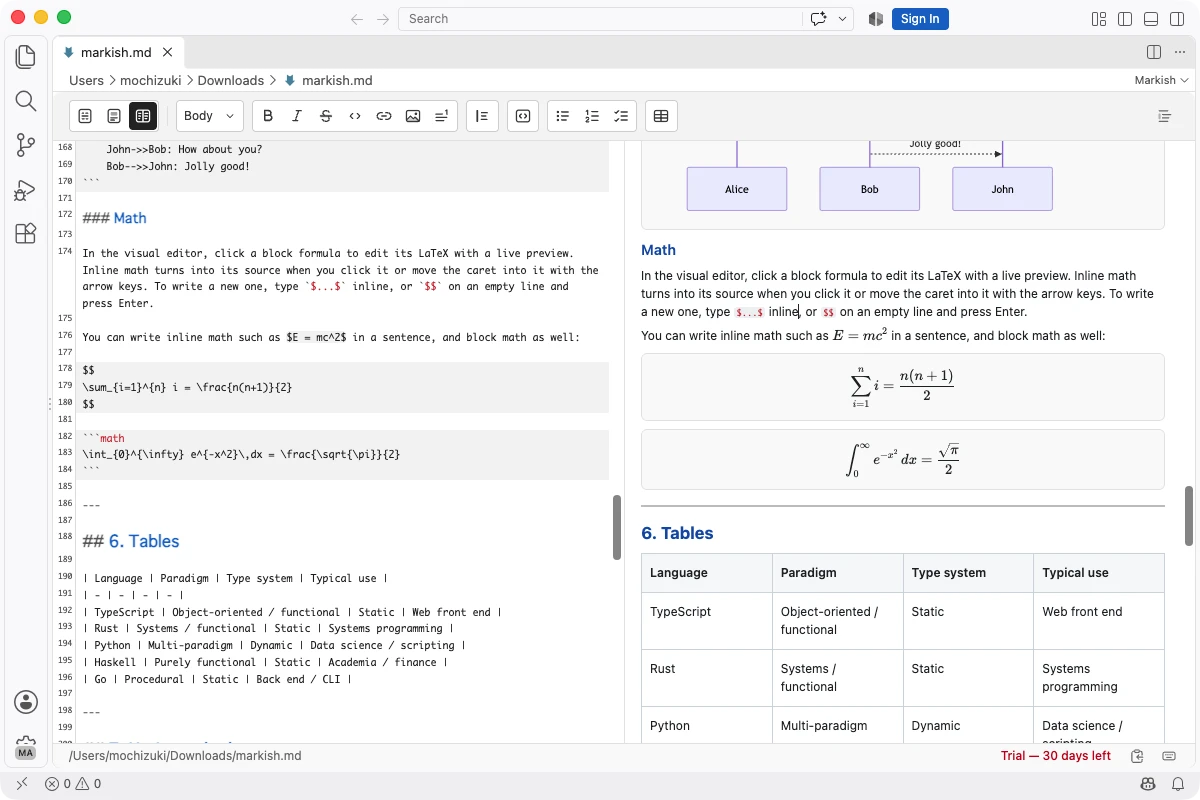Image resolution: width=1200 pixels, height=800 pixels.
Task: Open the Run and Debug view
Action: [26, 190]
